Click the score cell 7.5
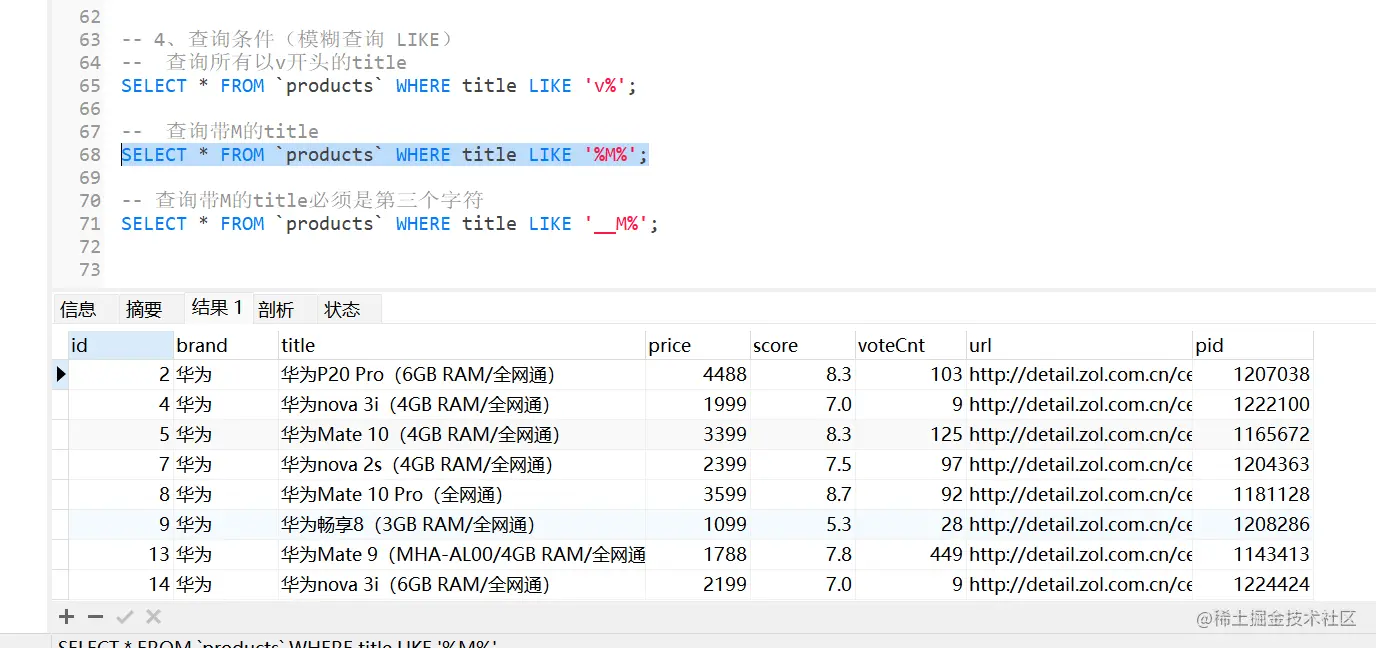Image resolution: width=1376 pixels, height=648 pixels. (x=803, y=465)
